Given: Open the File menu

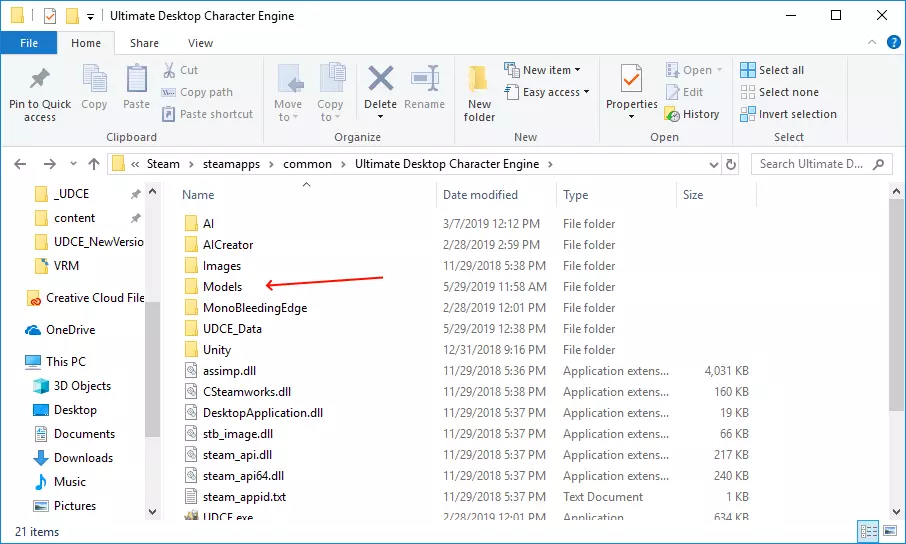Looking at the screenshot, I should point(29,43).
